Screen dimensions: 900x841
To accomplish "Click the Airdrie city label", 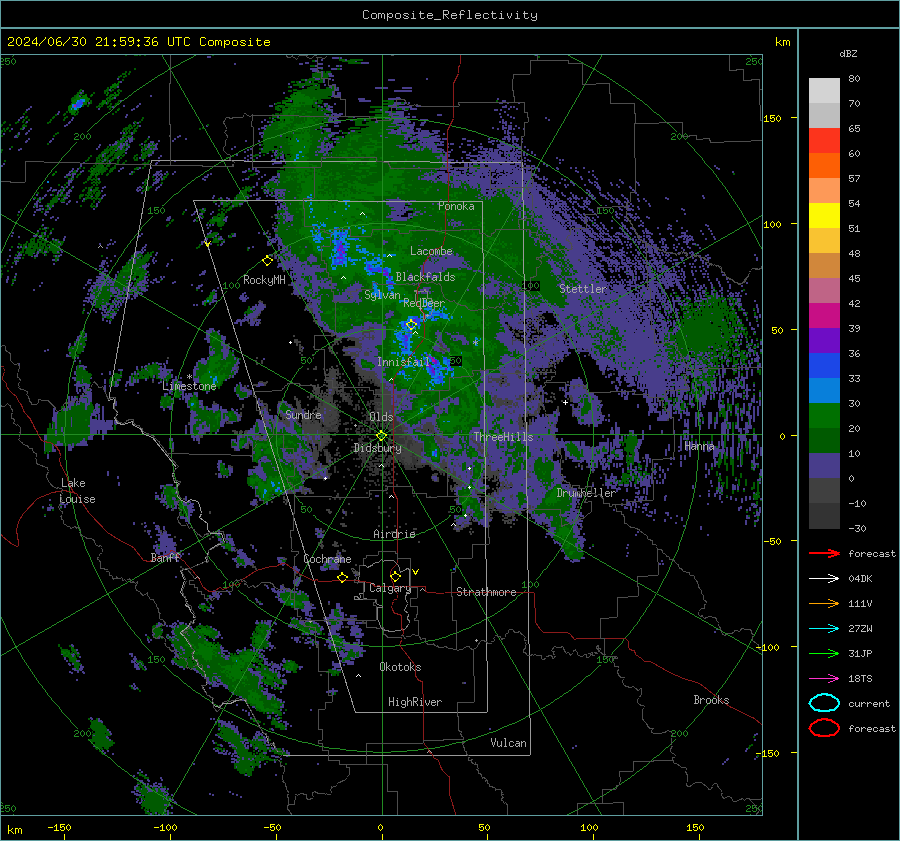I will [x=394, y=534].
